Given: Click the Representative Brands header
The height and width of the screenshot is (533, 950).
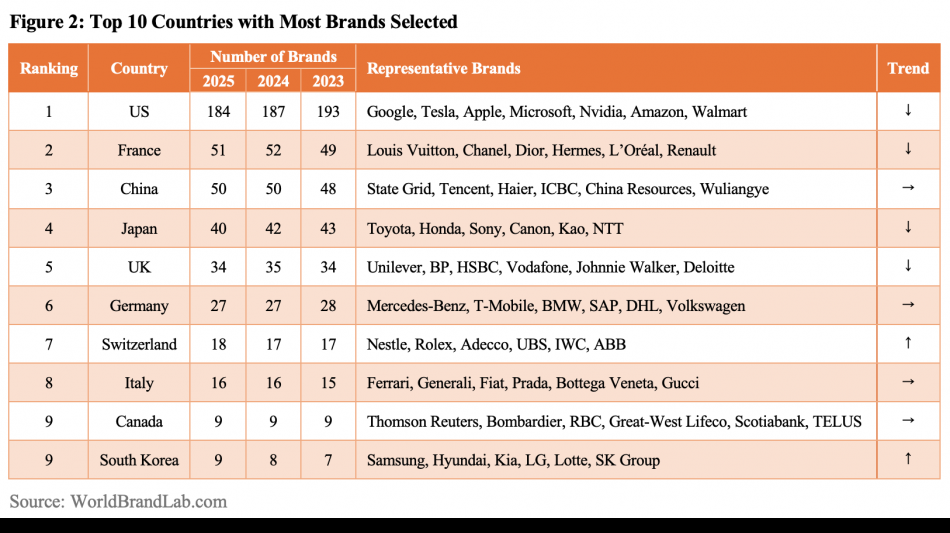Looking at the screenshot, I should click(444, 68).
